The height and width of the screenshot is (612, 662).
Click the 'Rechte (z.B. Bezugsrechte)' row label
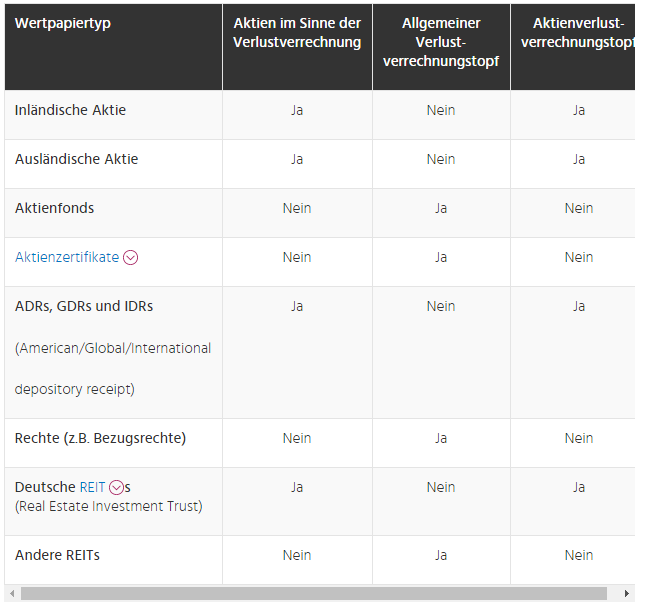click(100, 438)
